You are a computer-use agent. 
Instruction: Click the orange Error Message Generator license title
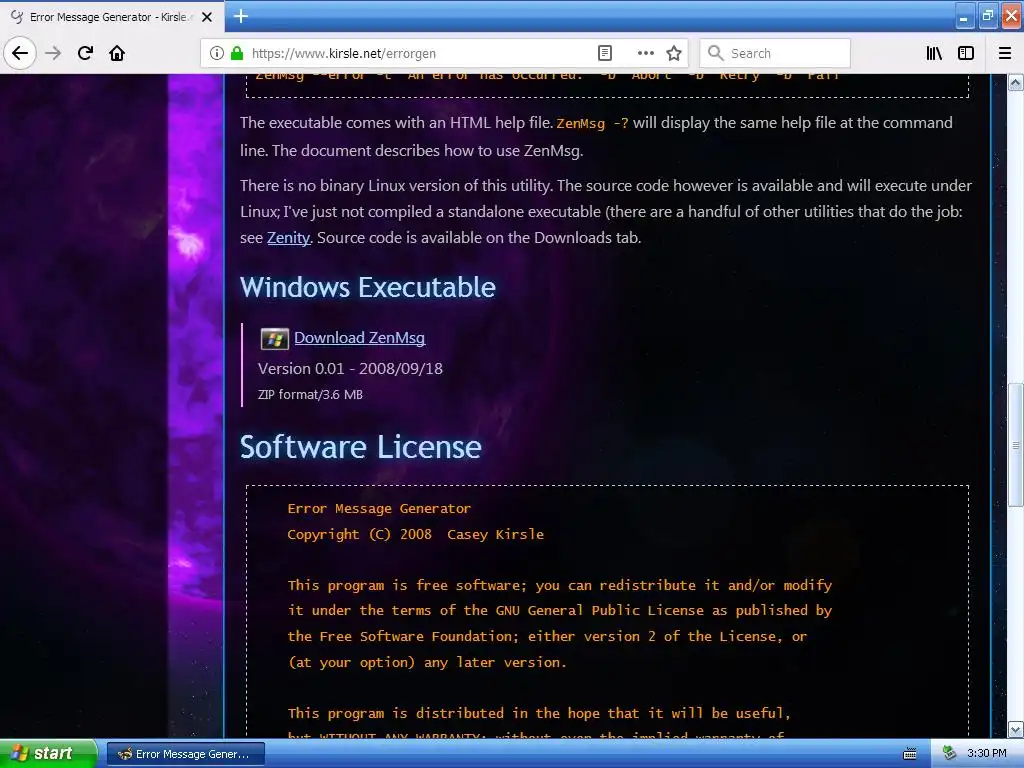coord(379,509)
